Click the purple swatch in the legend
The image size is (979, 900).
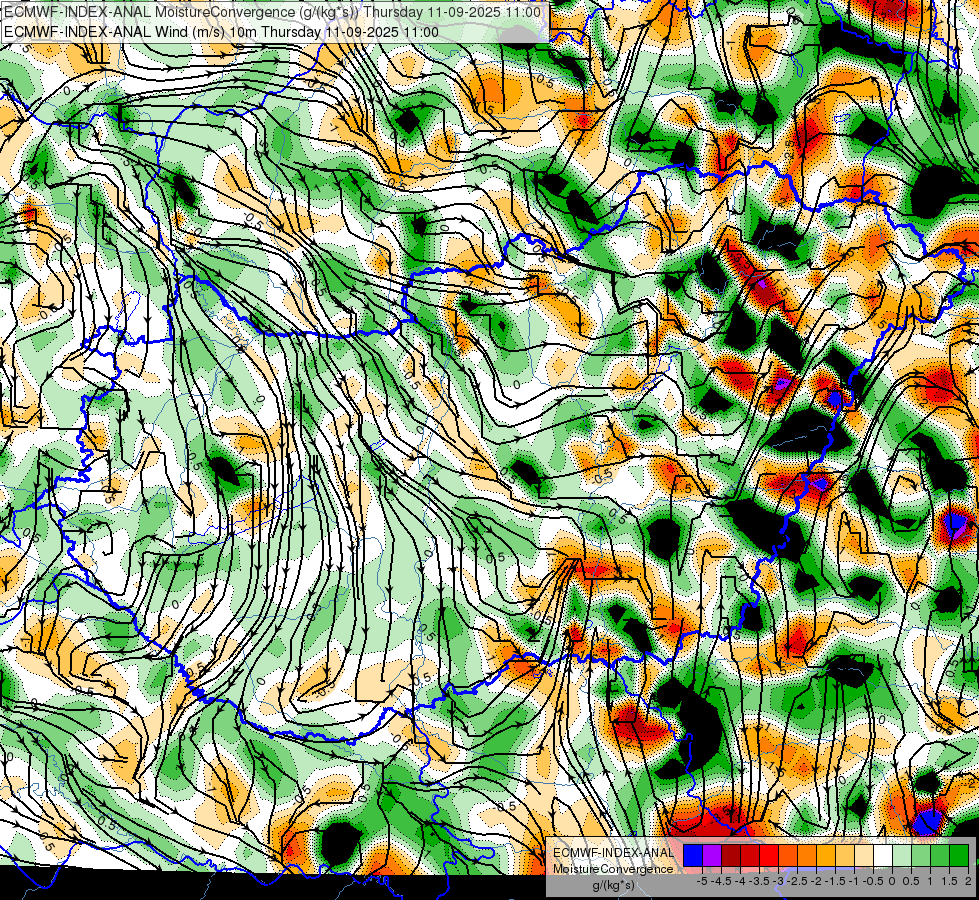click(712, 855)
